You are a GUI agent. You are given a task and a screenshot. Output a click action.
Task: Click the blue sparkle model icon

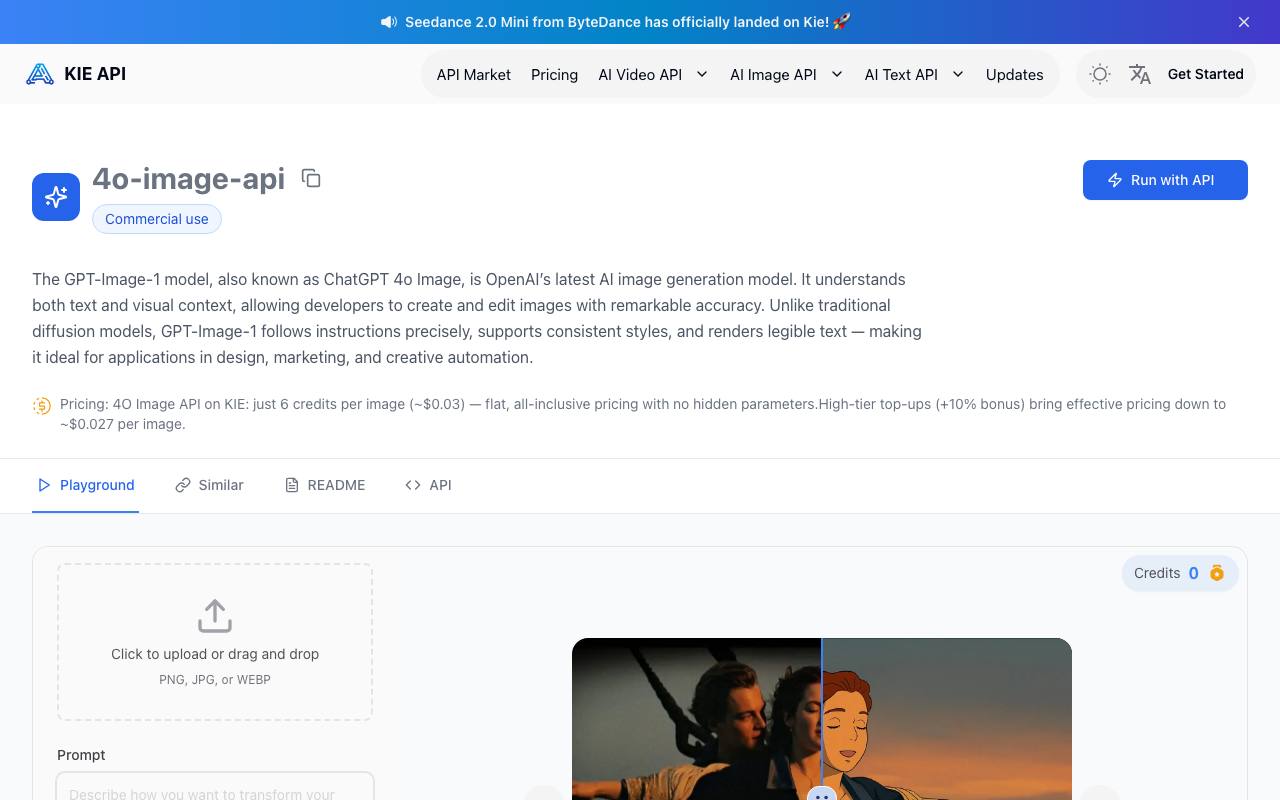click(56, 196)
